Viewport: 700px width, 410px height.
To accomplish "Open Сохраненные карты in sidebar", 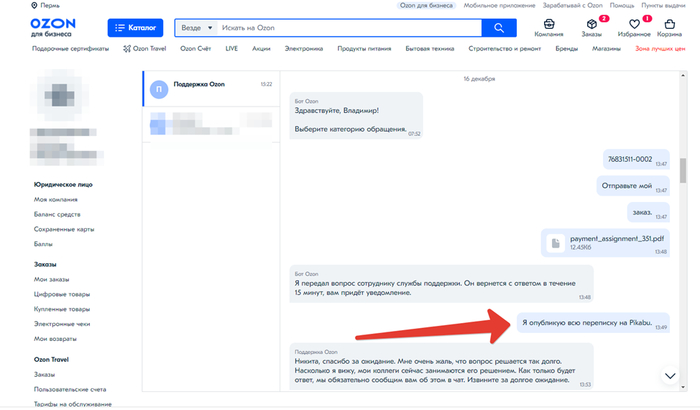I will tap(64, 229).
